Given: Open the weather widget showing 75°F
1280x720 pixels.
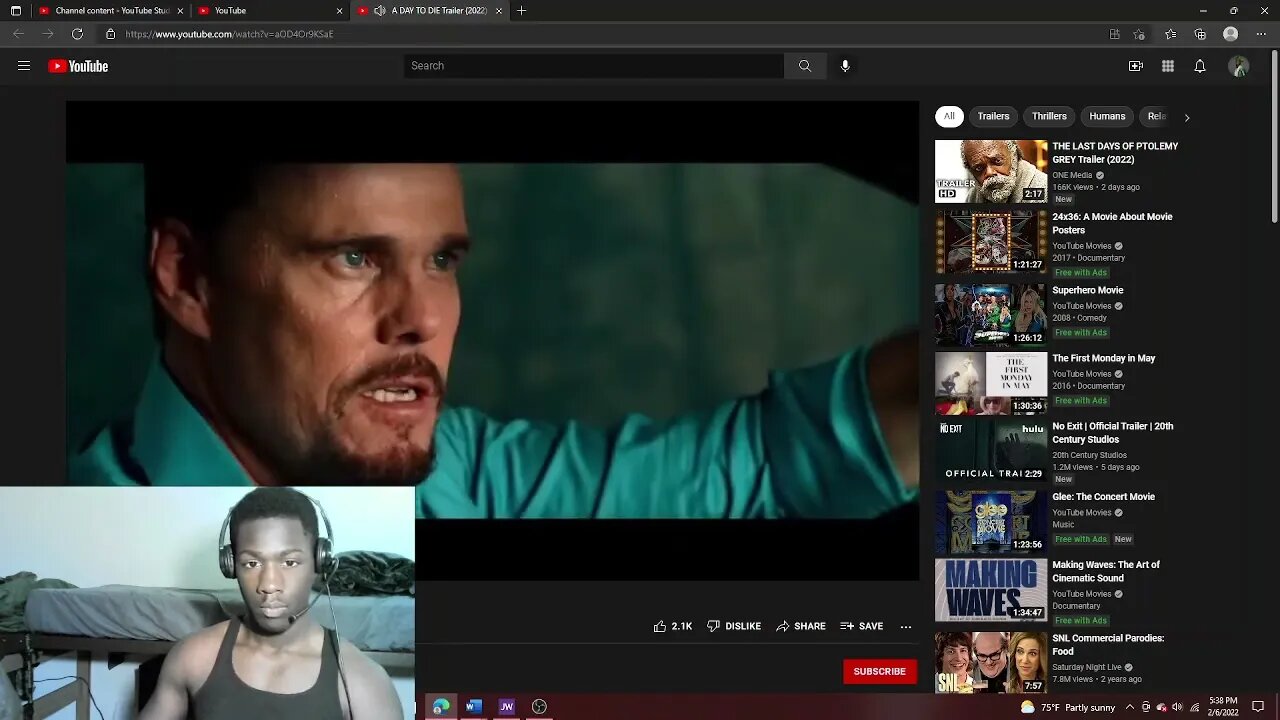Looking at the screenshot, I should coord(1067,707).
